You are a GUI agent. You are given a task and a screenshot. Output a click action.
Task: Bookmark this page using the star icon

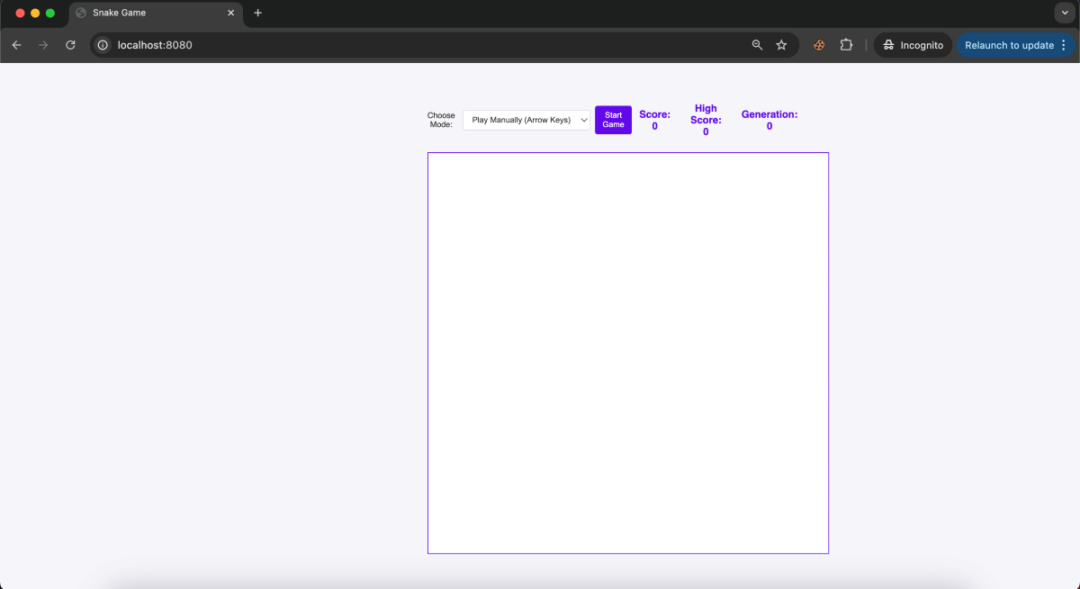(x=781, y=45)
